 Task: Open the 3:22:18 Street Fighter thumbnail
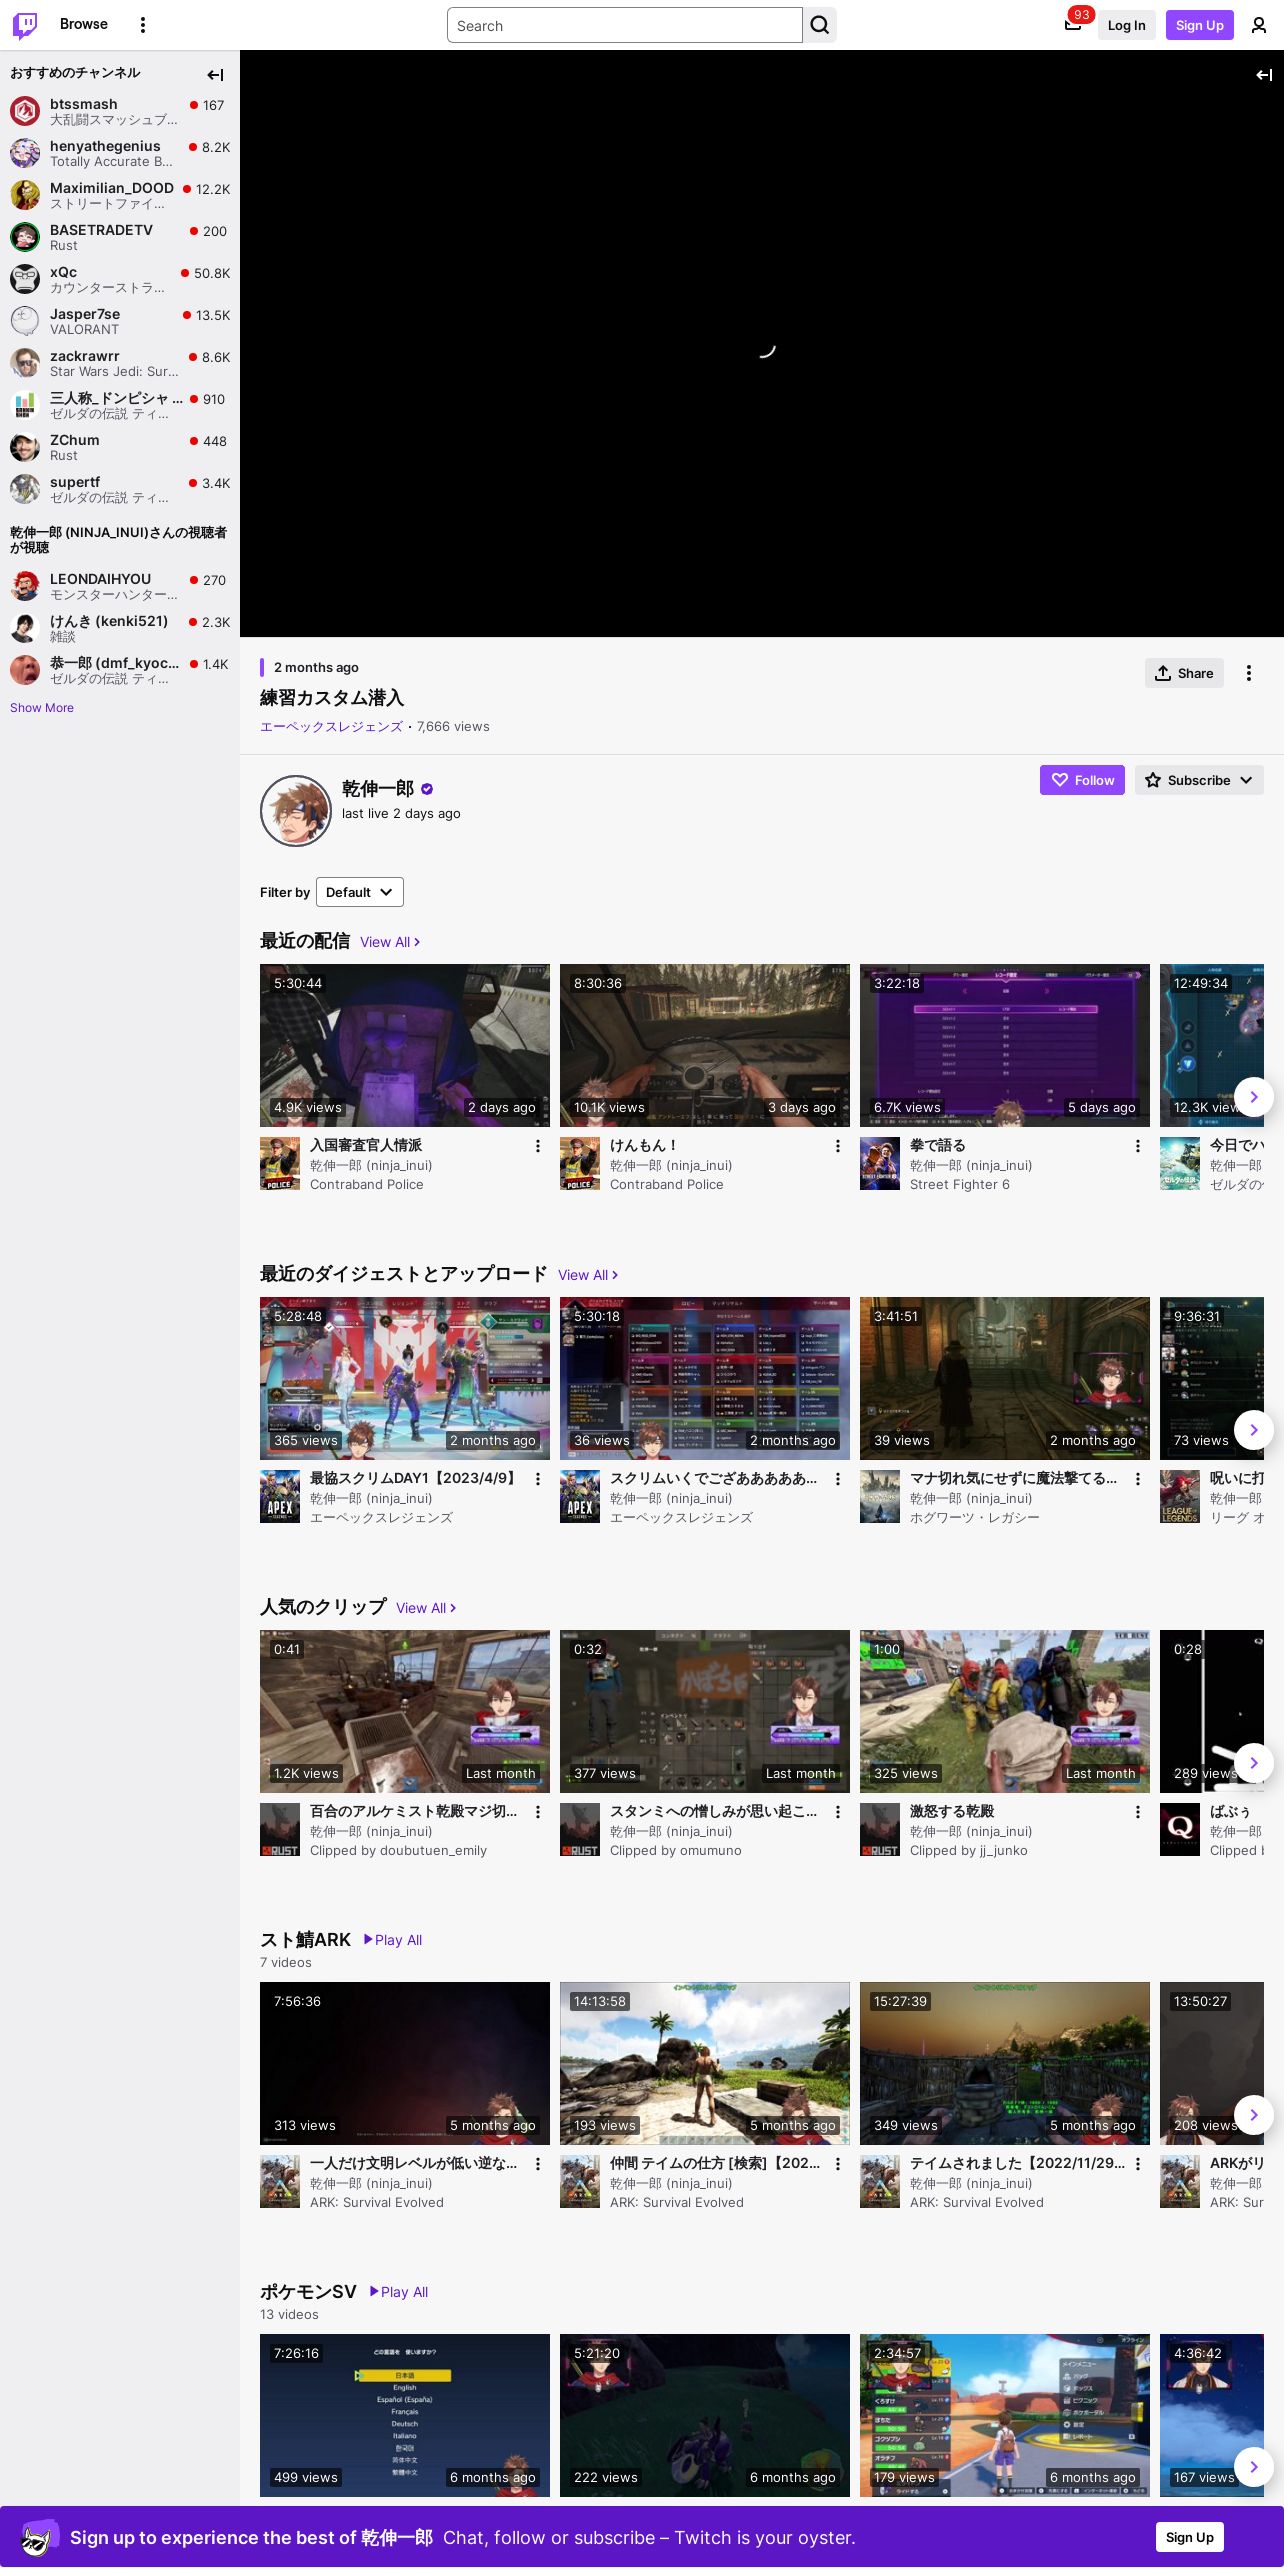[x=1005, y=1046]
